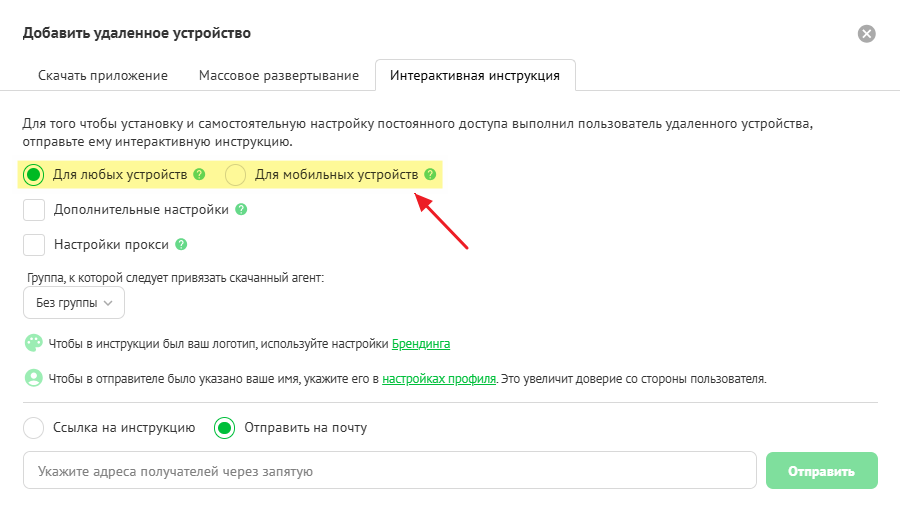Screen dimensions: 900x512
Task: Select the "Интерактивная инструкция" tab
Action: [475, 75]
